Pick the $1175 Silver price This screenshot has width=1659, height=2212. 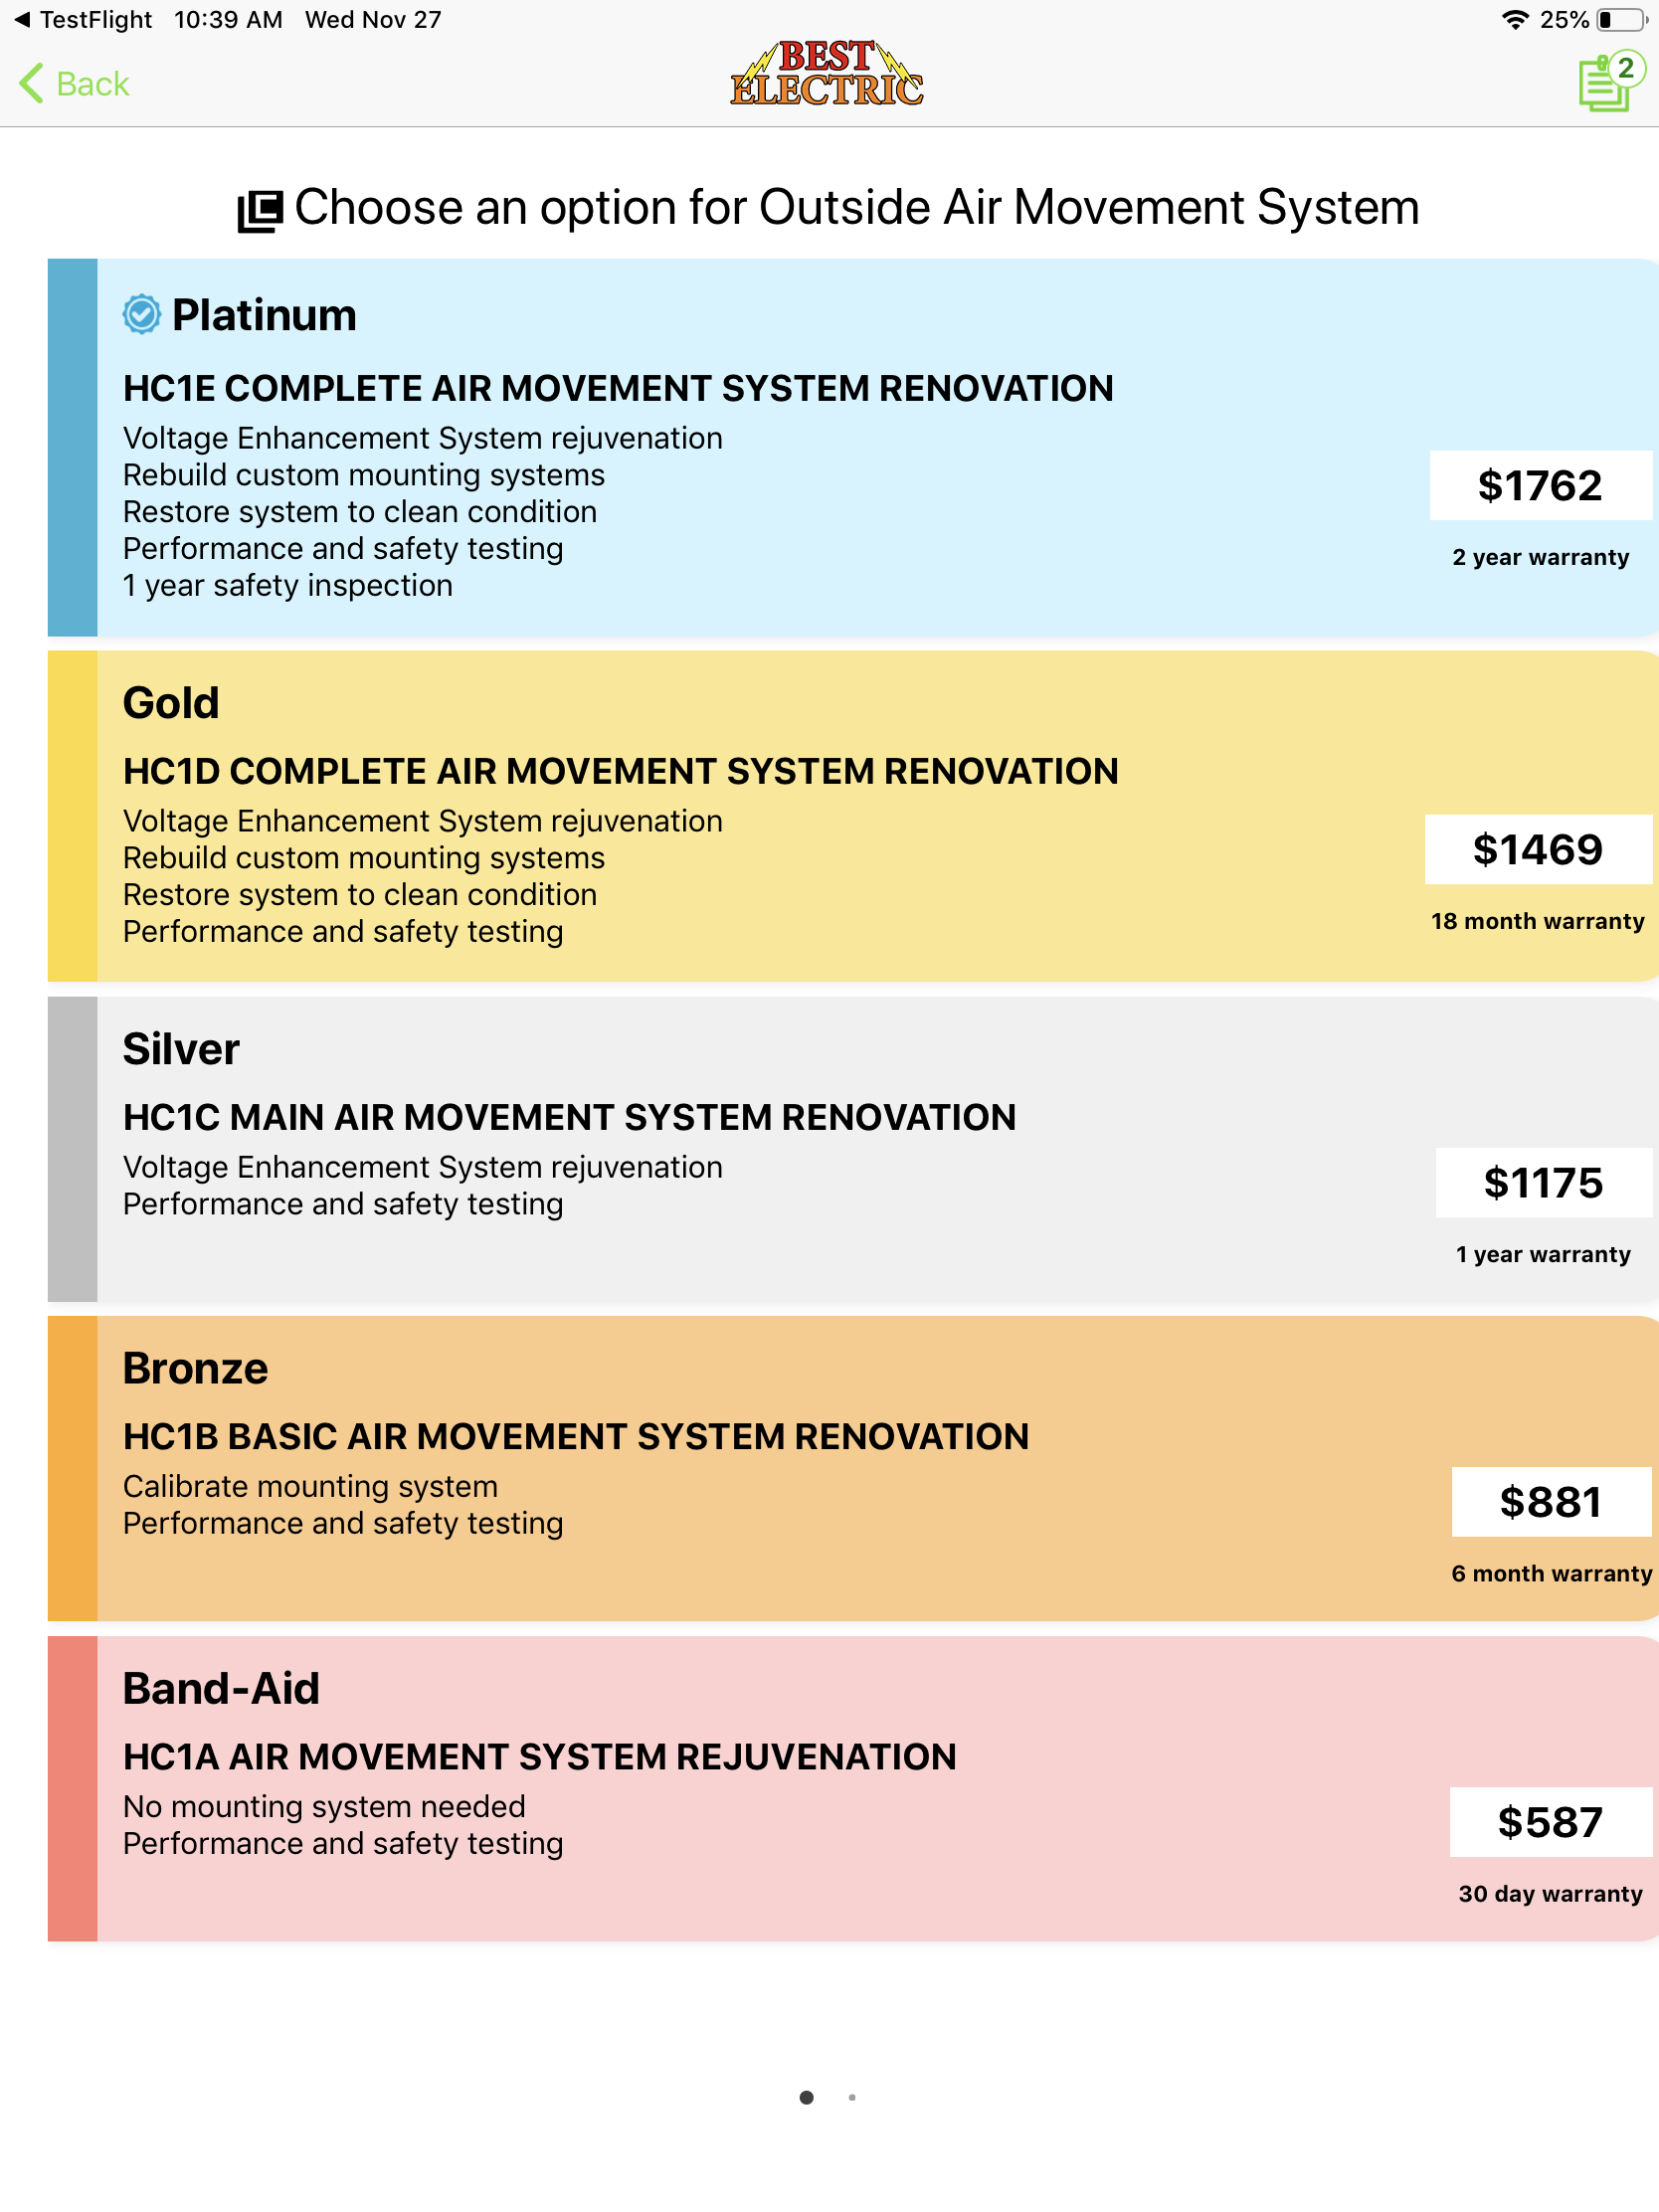coord(1542,1183)
